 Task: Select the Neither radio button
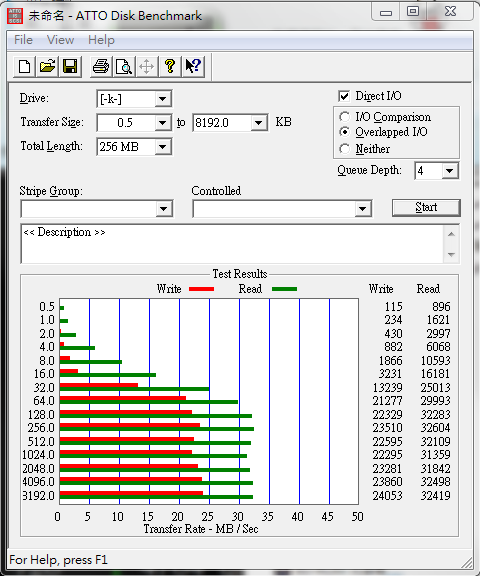point(344,149)
